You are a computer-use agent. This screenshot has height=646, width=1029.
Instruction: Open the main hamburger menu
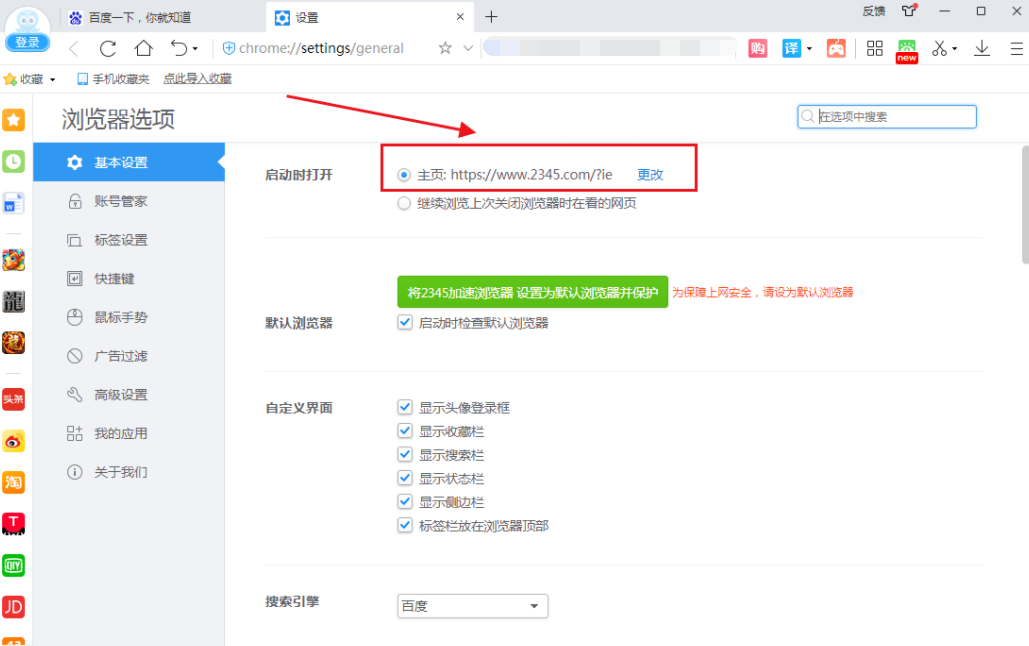point(1016,49)
